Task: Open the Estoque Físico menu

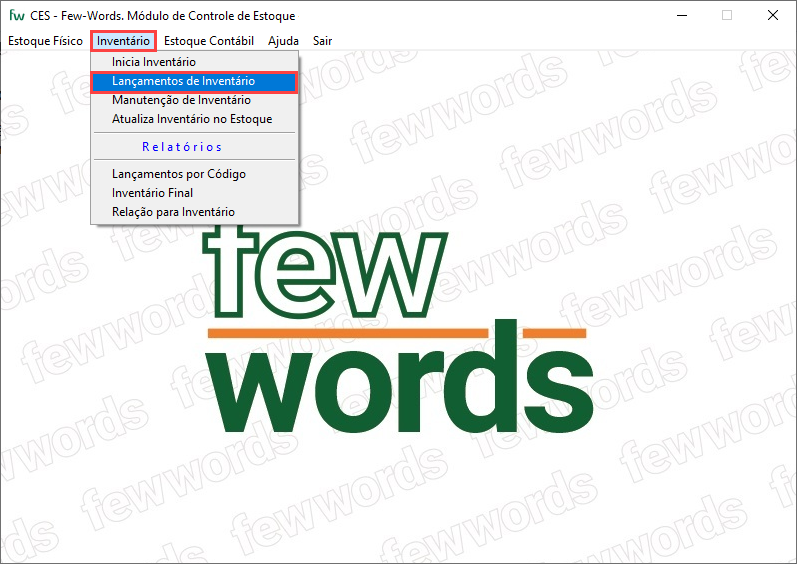Action: [45, 41]
